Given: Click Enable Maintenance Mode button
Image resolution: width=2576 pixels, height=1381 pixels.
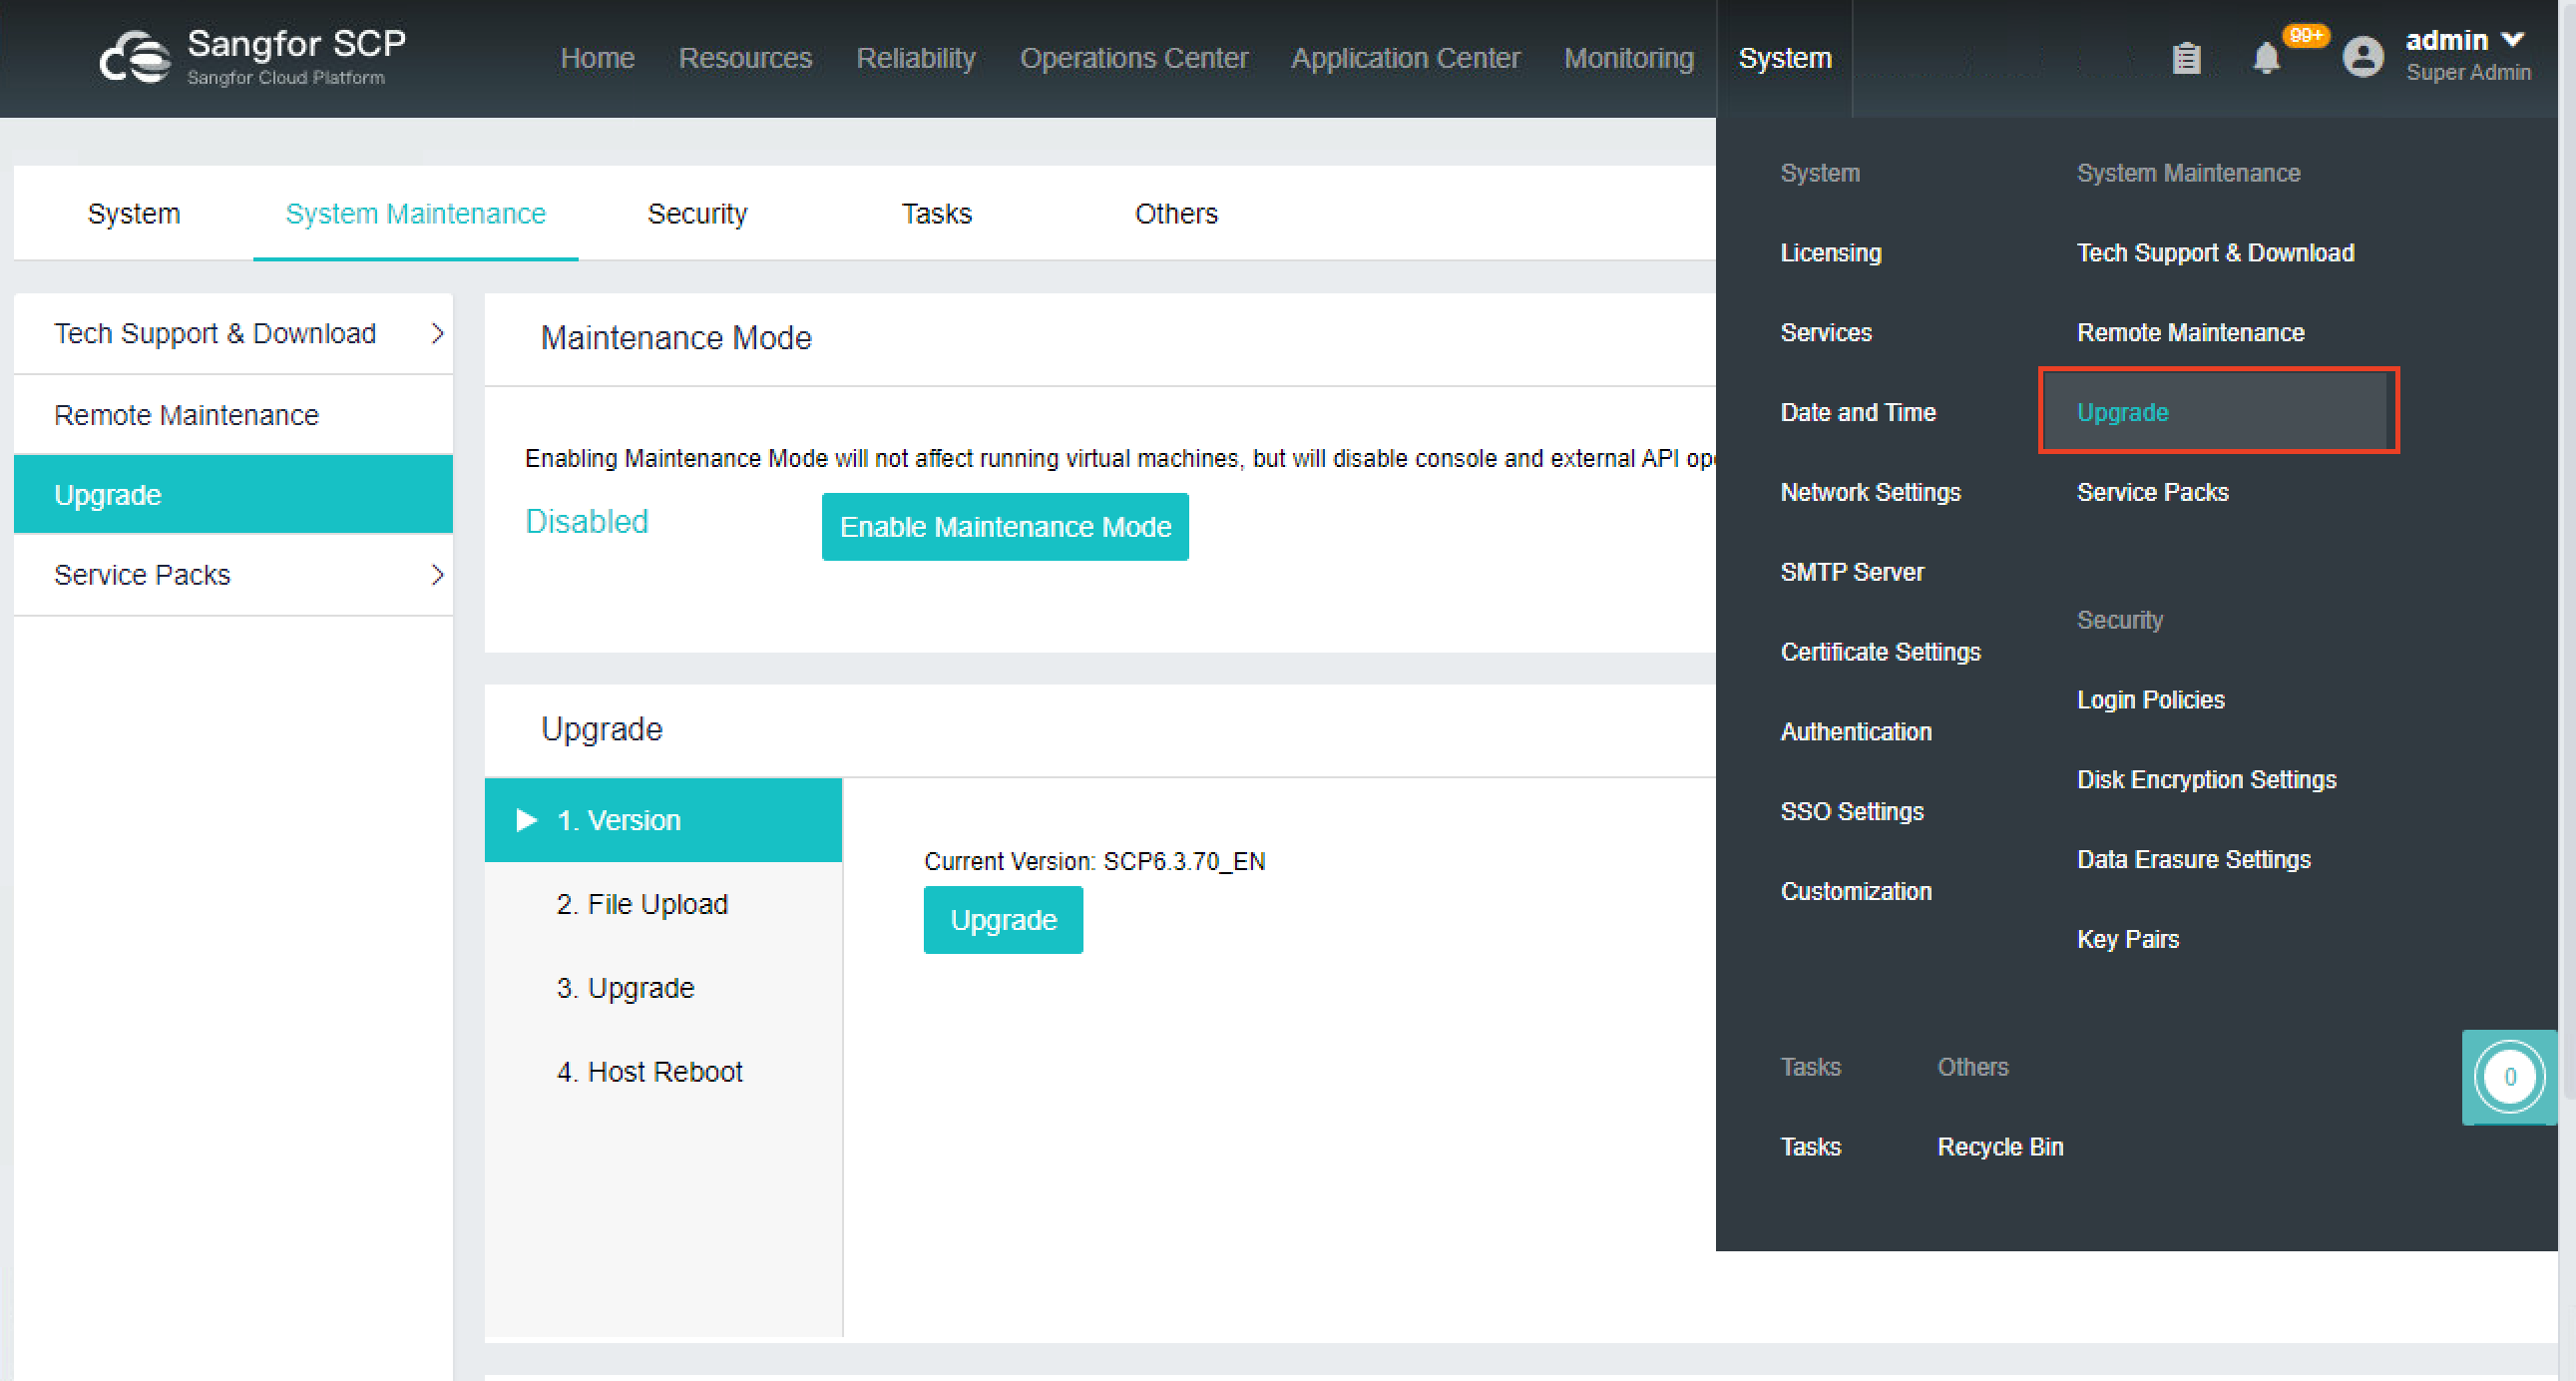Looking at the screenshot, I should pos(1005,527).
